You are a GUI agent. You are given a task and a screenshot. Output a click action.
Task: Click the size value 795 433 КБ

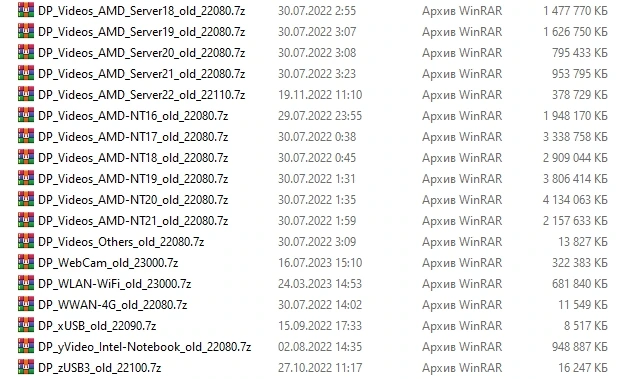[x=580, y=53]
